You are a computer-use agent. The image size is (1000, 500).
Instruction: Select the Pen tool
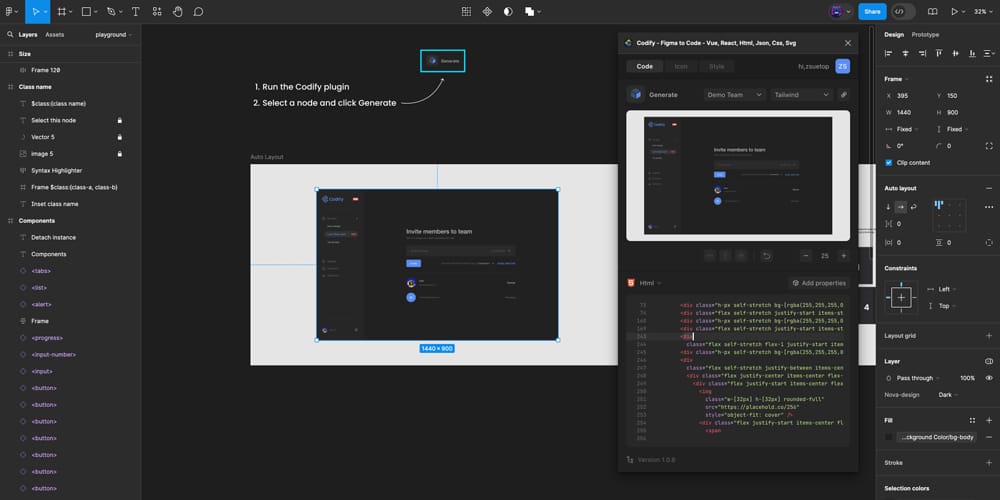click(111, 11)
